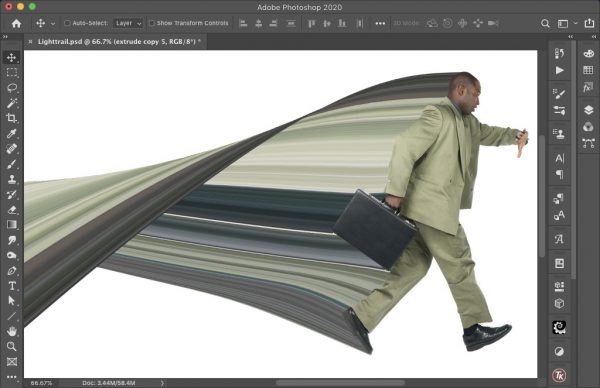This screenshot has height=388, width=600.
Task: Align vertical centers button
Action: [x=327, y=23]
